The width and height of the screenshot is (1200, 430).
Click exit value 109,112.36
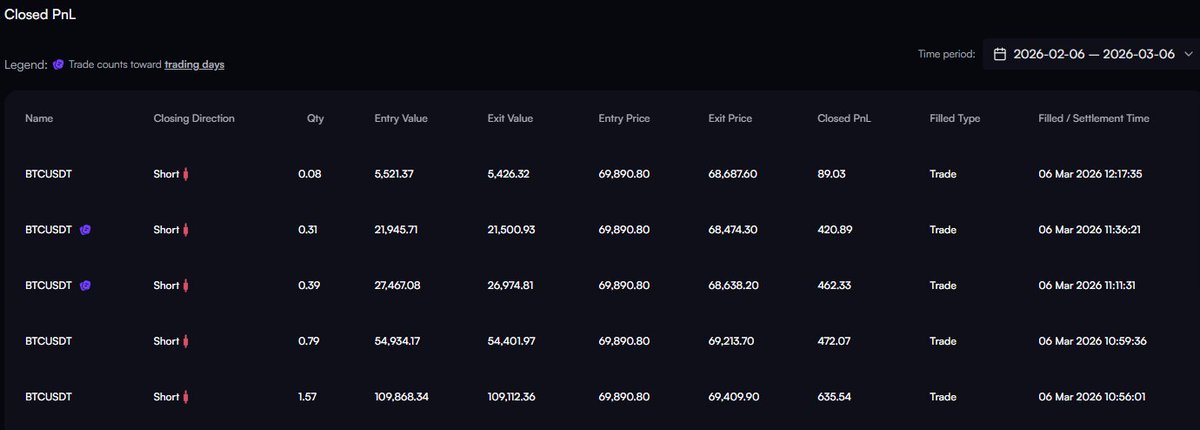click(x=513, y=396)
